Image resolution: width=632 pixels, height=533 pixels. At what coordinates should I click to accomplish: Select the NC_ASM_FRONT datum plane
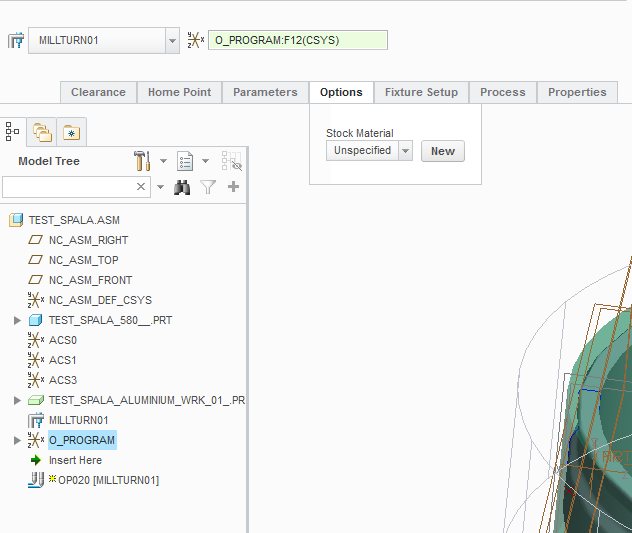90,280
